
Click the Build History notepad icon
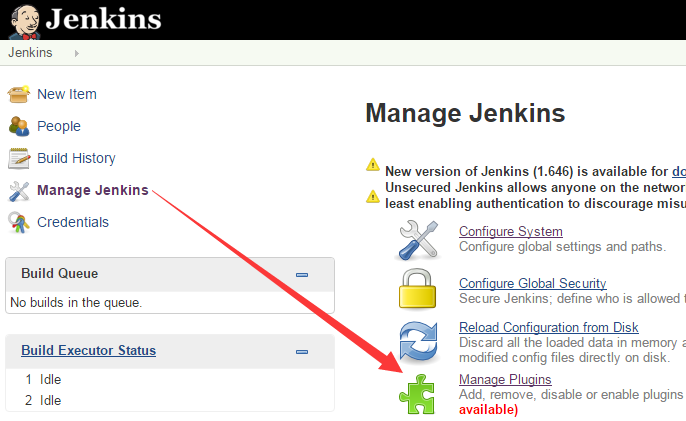click(x=19, y=158)
